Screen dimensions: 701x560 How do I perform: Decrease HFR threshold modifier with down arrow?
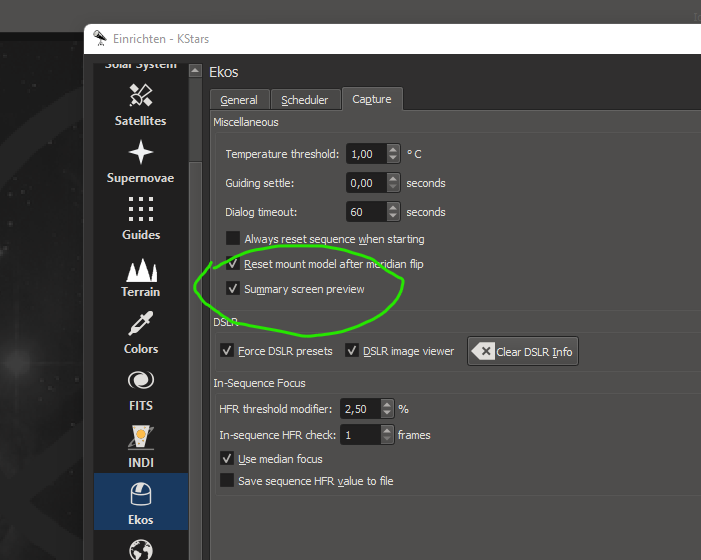click(387, 413)
